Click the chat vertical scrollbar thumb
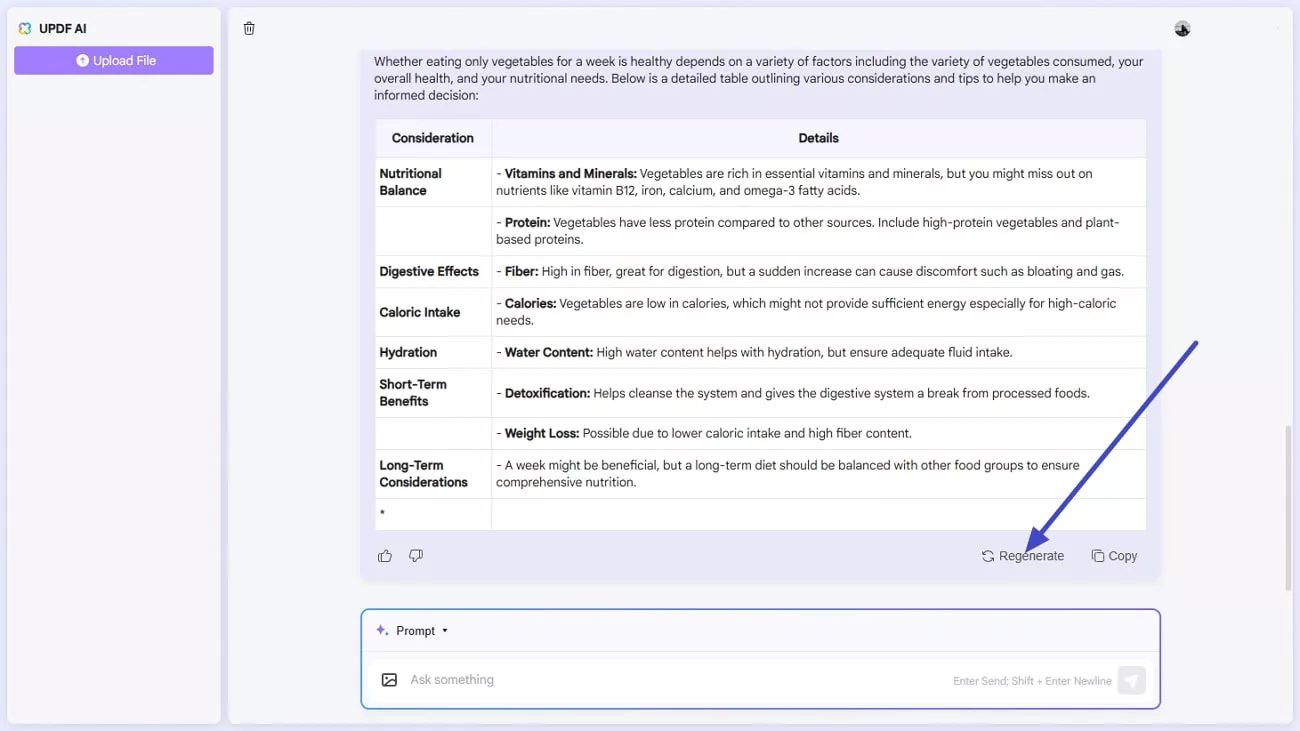 (1288, 507)
